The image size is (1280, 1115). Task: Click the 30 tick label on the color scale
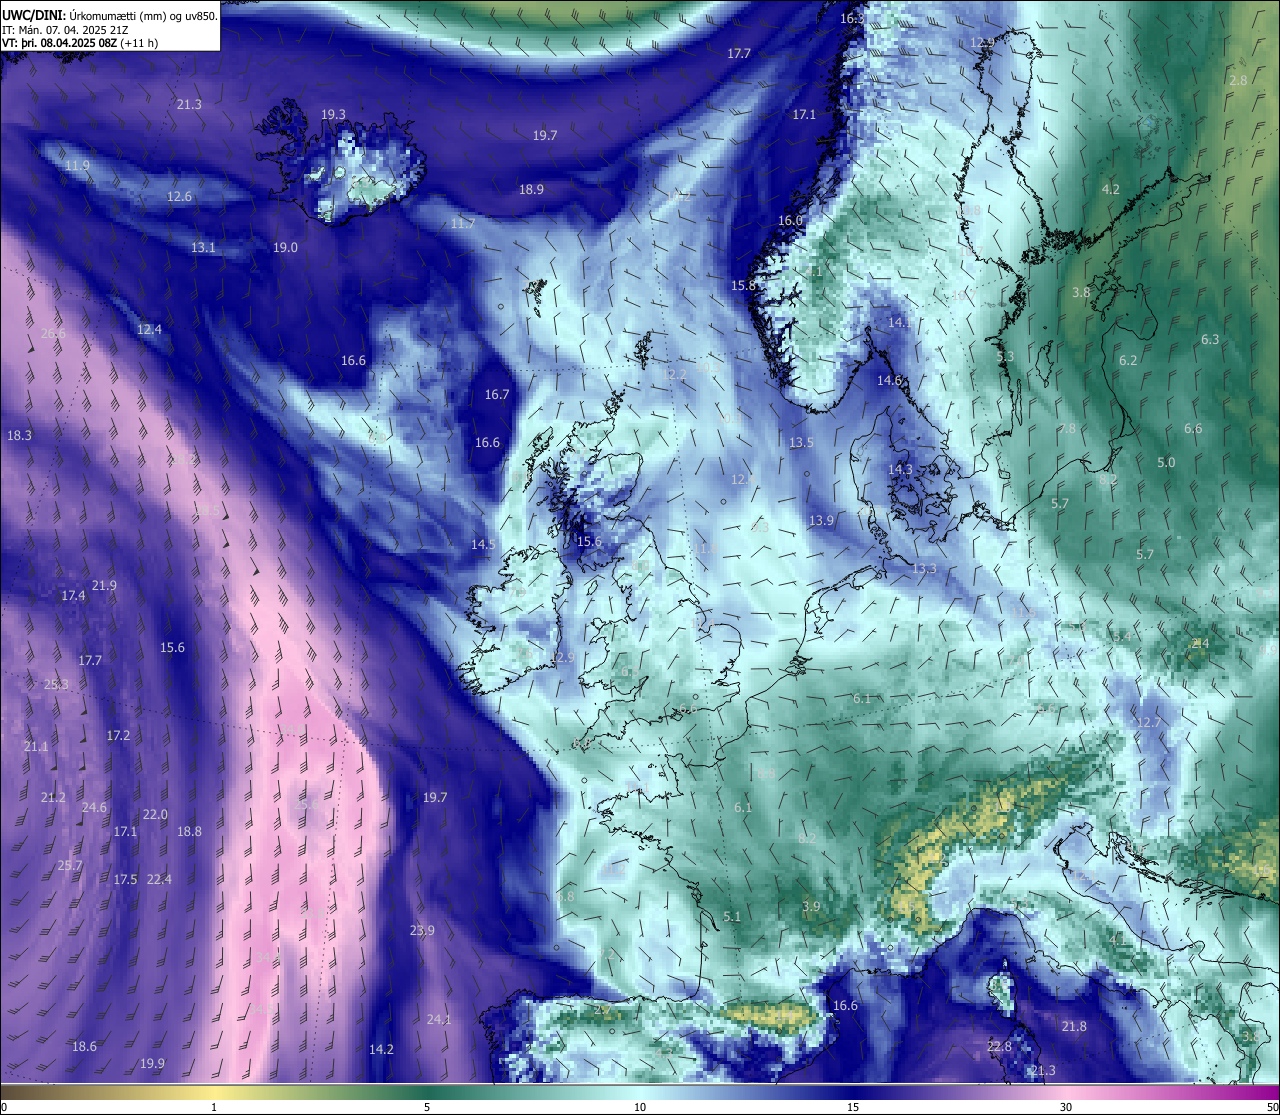(1066, 1107)
